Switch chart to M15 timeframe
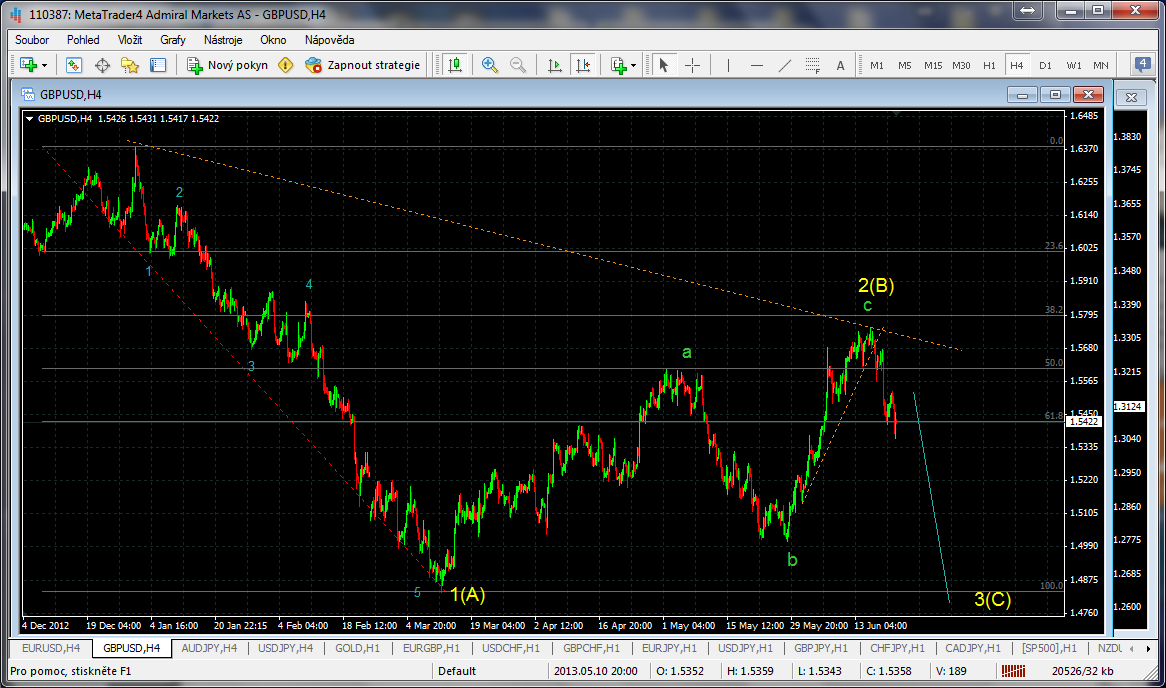The height and width of the screenshot is (688, 1166). tap(933, 65)
